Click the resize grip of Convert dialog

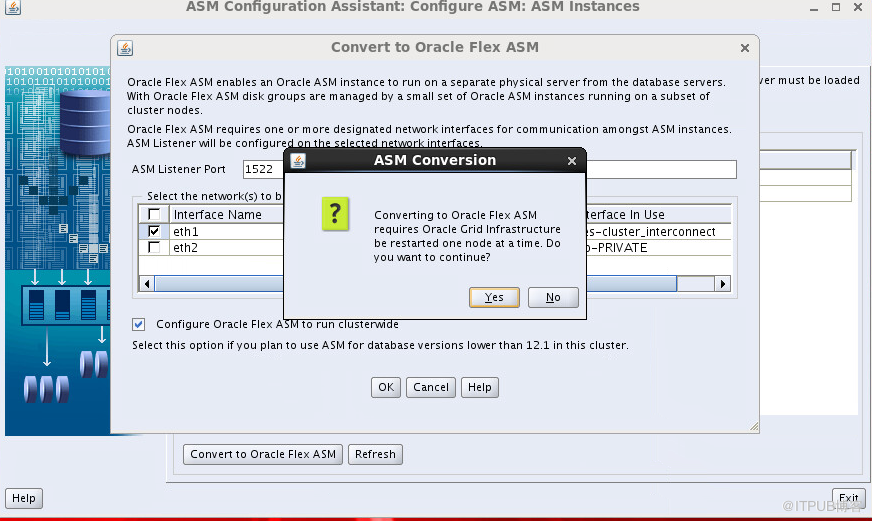coord(754,426)
